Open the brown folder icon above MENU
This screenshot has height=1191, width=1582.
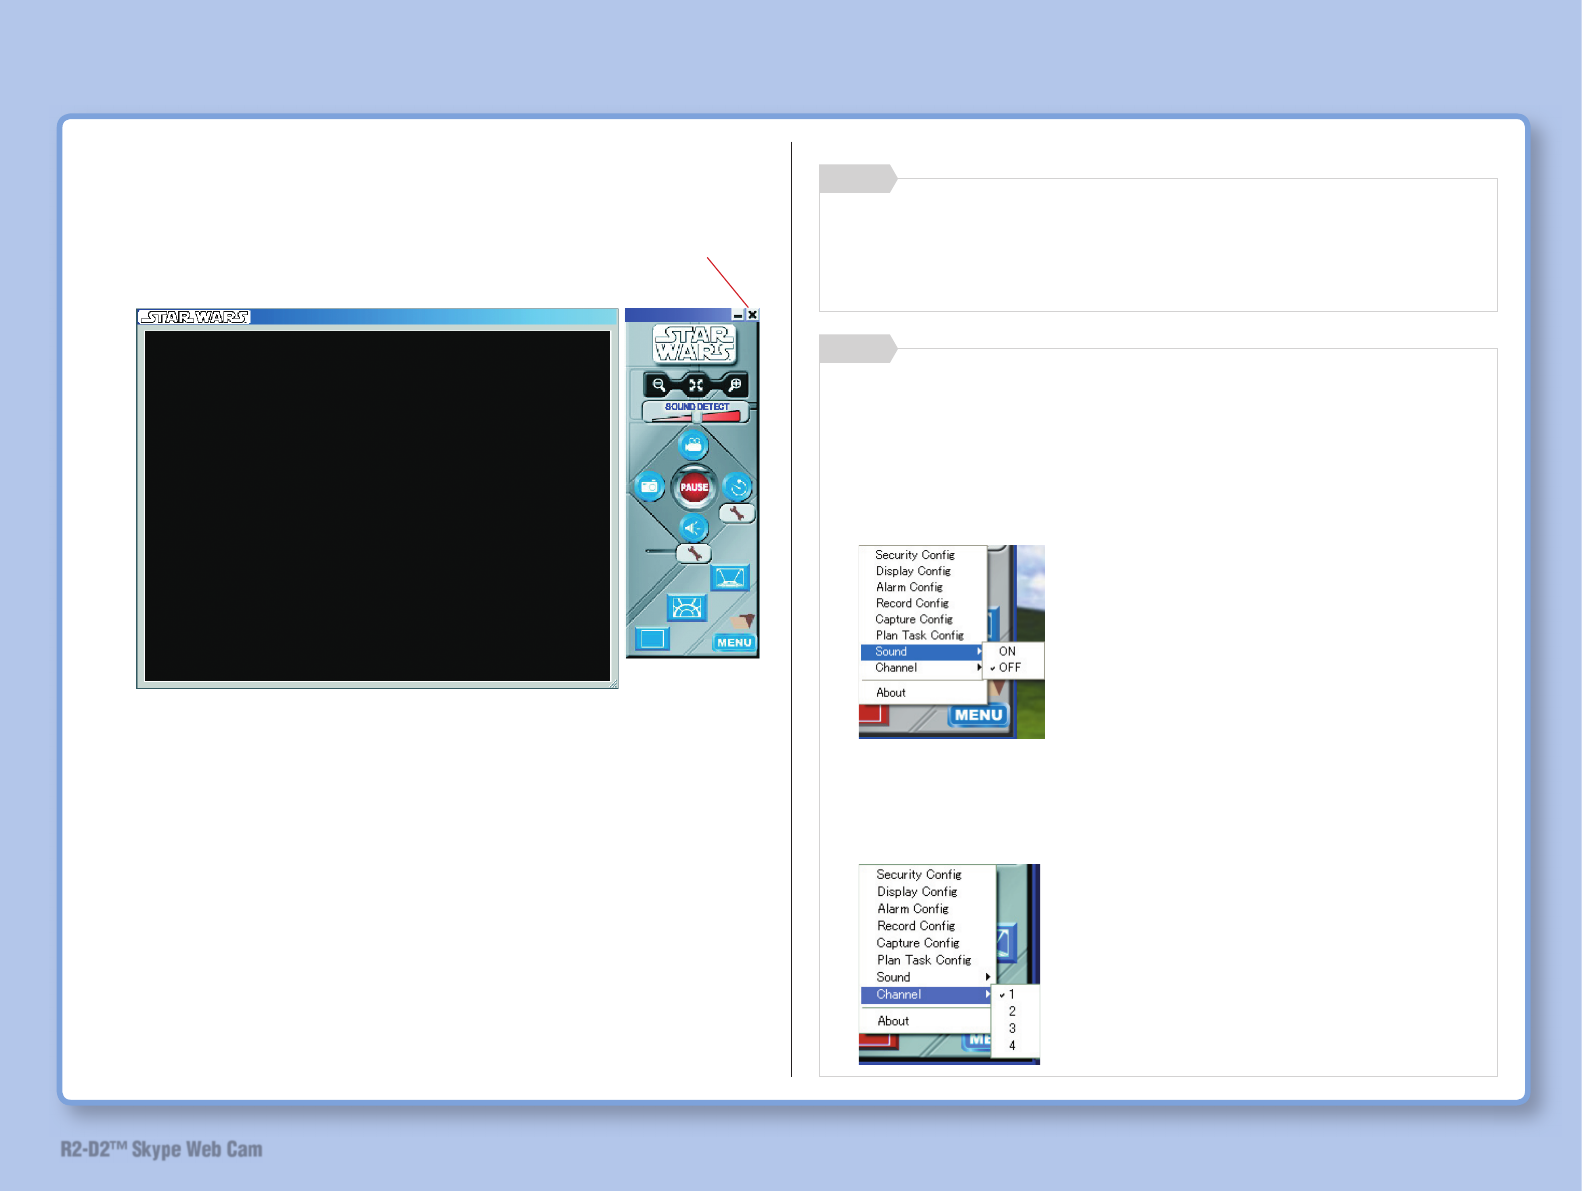[x=742, y=622]
